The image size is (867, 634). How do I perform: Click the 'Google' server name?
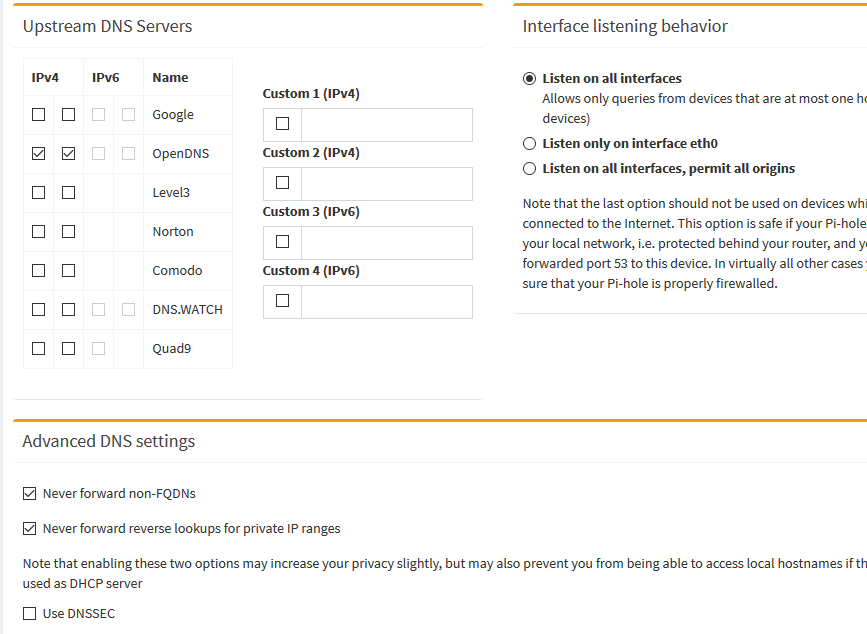click(173, 114)
